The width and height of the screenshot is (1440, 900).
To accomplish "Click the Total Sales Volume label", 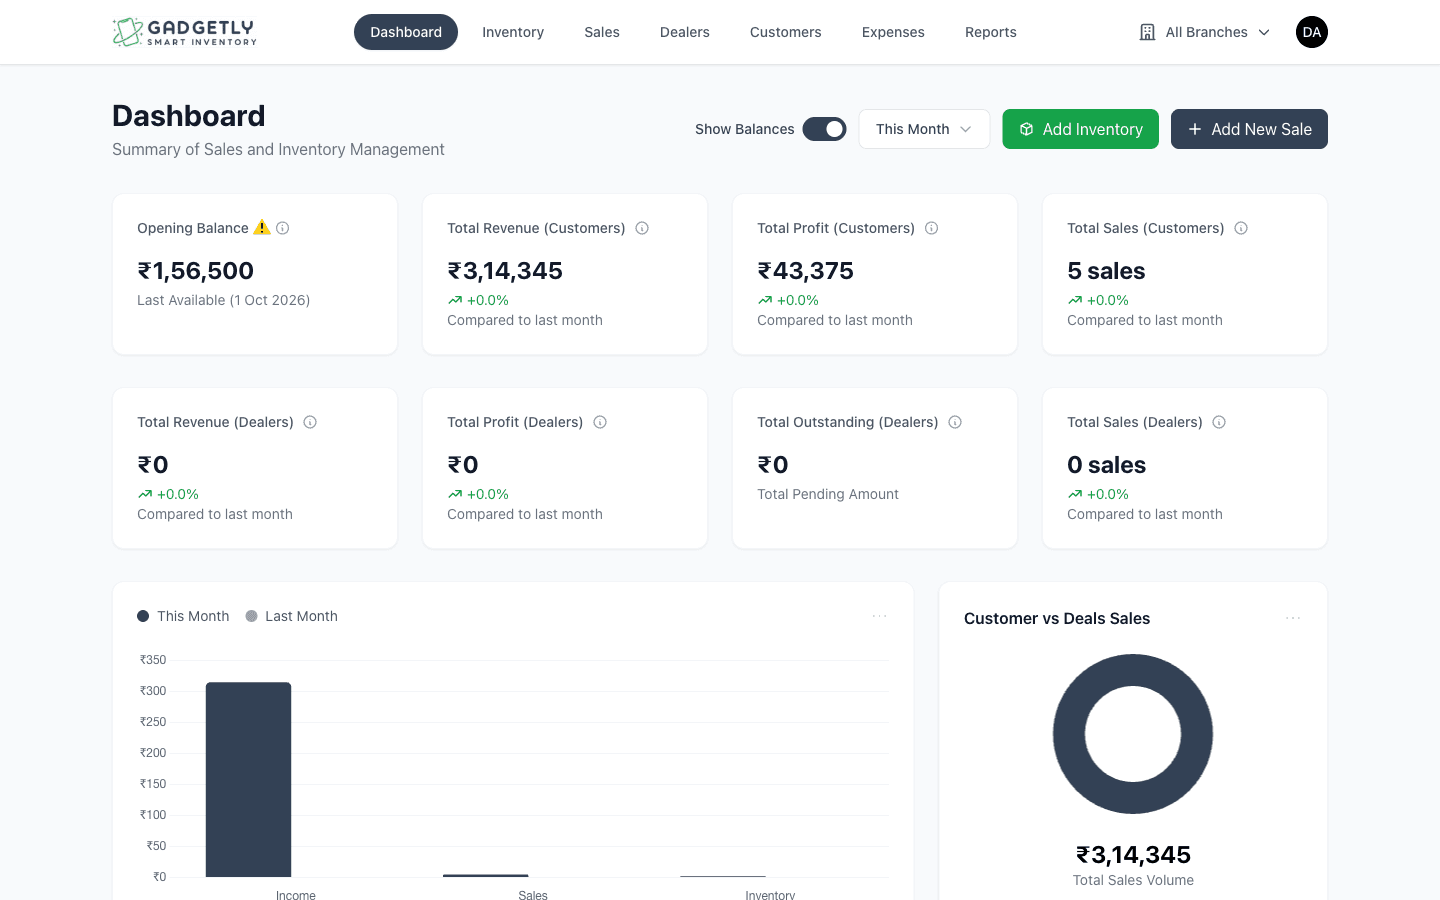I will pyautogui.click(x=1133, y=880).
